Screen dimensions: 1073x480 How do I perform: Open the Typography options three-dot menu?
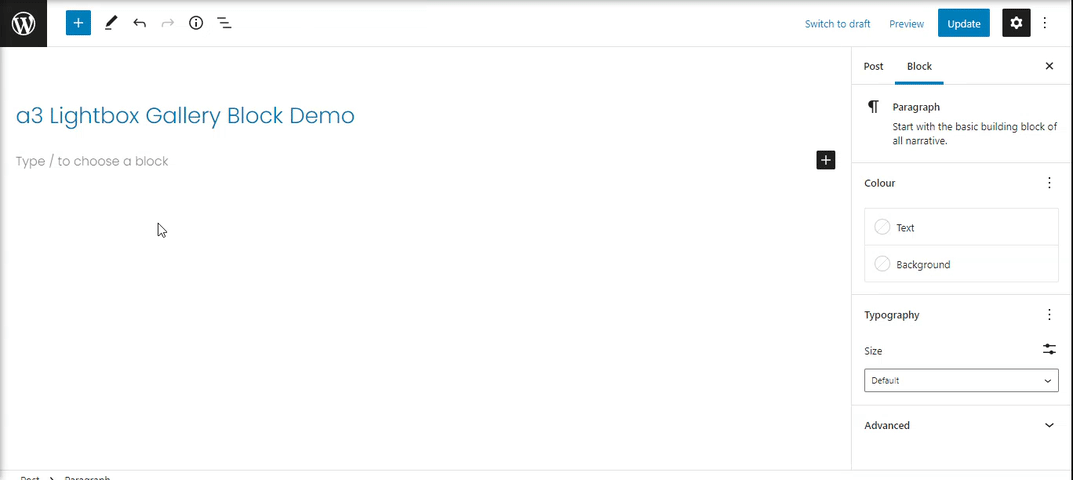coord(1049,315)
